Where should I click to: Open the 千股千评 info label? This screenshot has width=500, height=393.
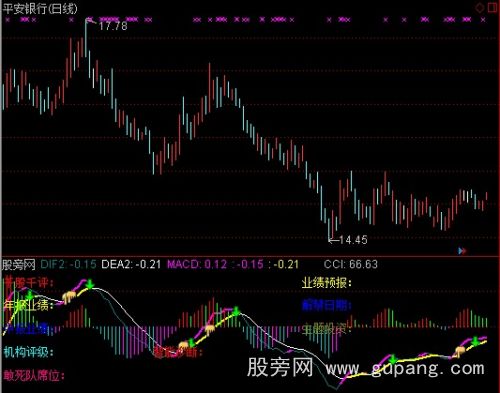pyautogui.click(x=29, y=283)
